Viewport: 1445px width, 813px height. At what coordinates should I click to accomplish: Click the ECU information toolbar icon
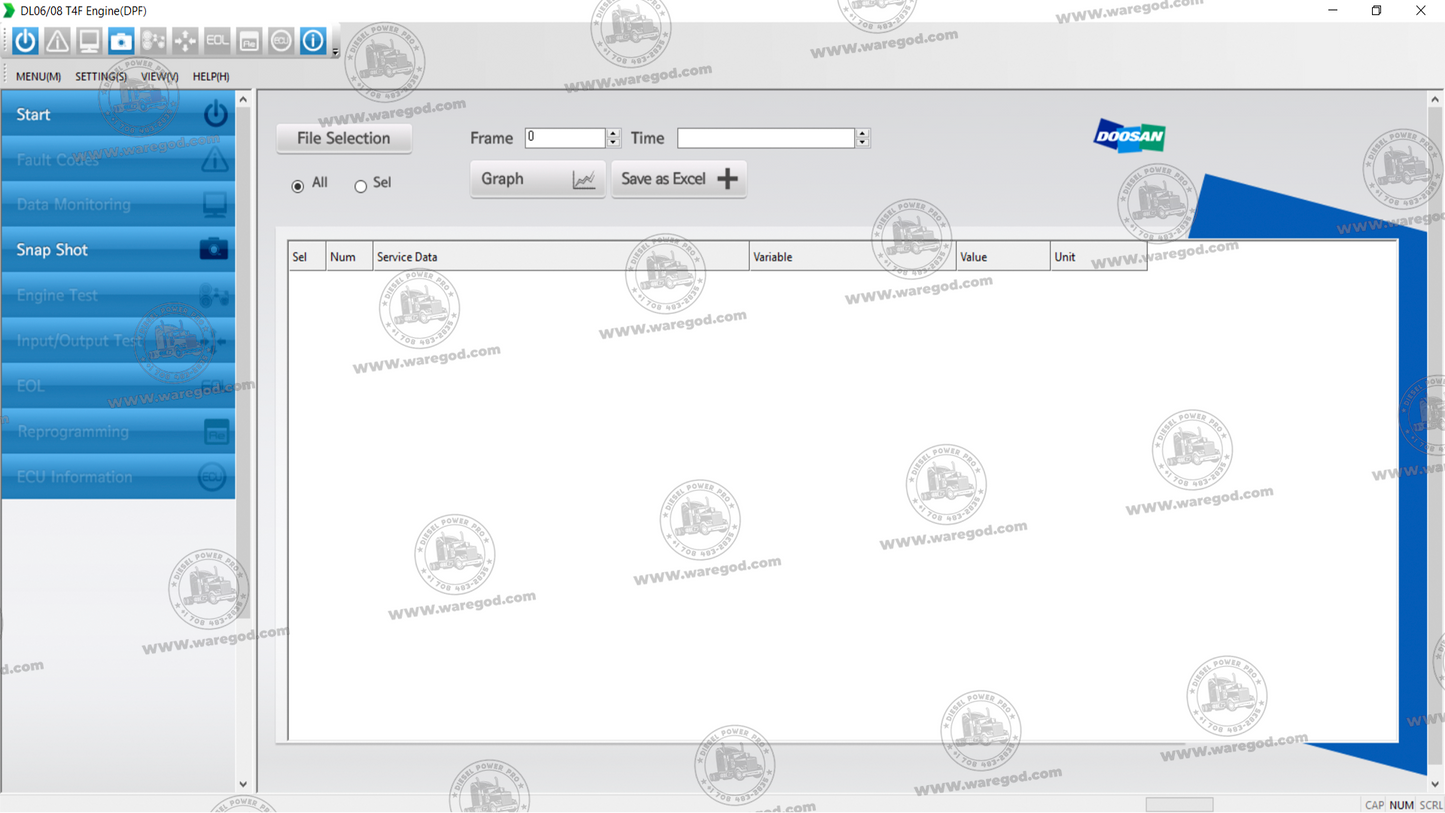click(x=281, y=41)
